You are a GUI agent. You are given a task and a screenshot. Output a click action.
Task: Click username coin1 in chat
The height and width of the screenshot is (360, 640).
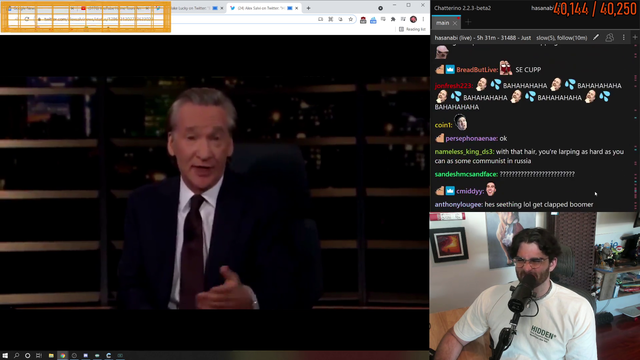(443, 125)
